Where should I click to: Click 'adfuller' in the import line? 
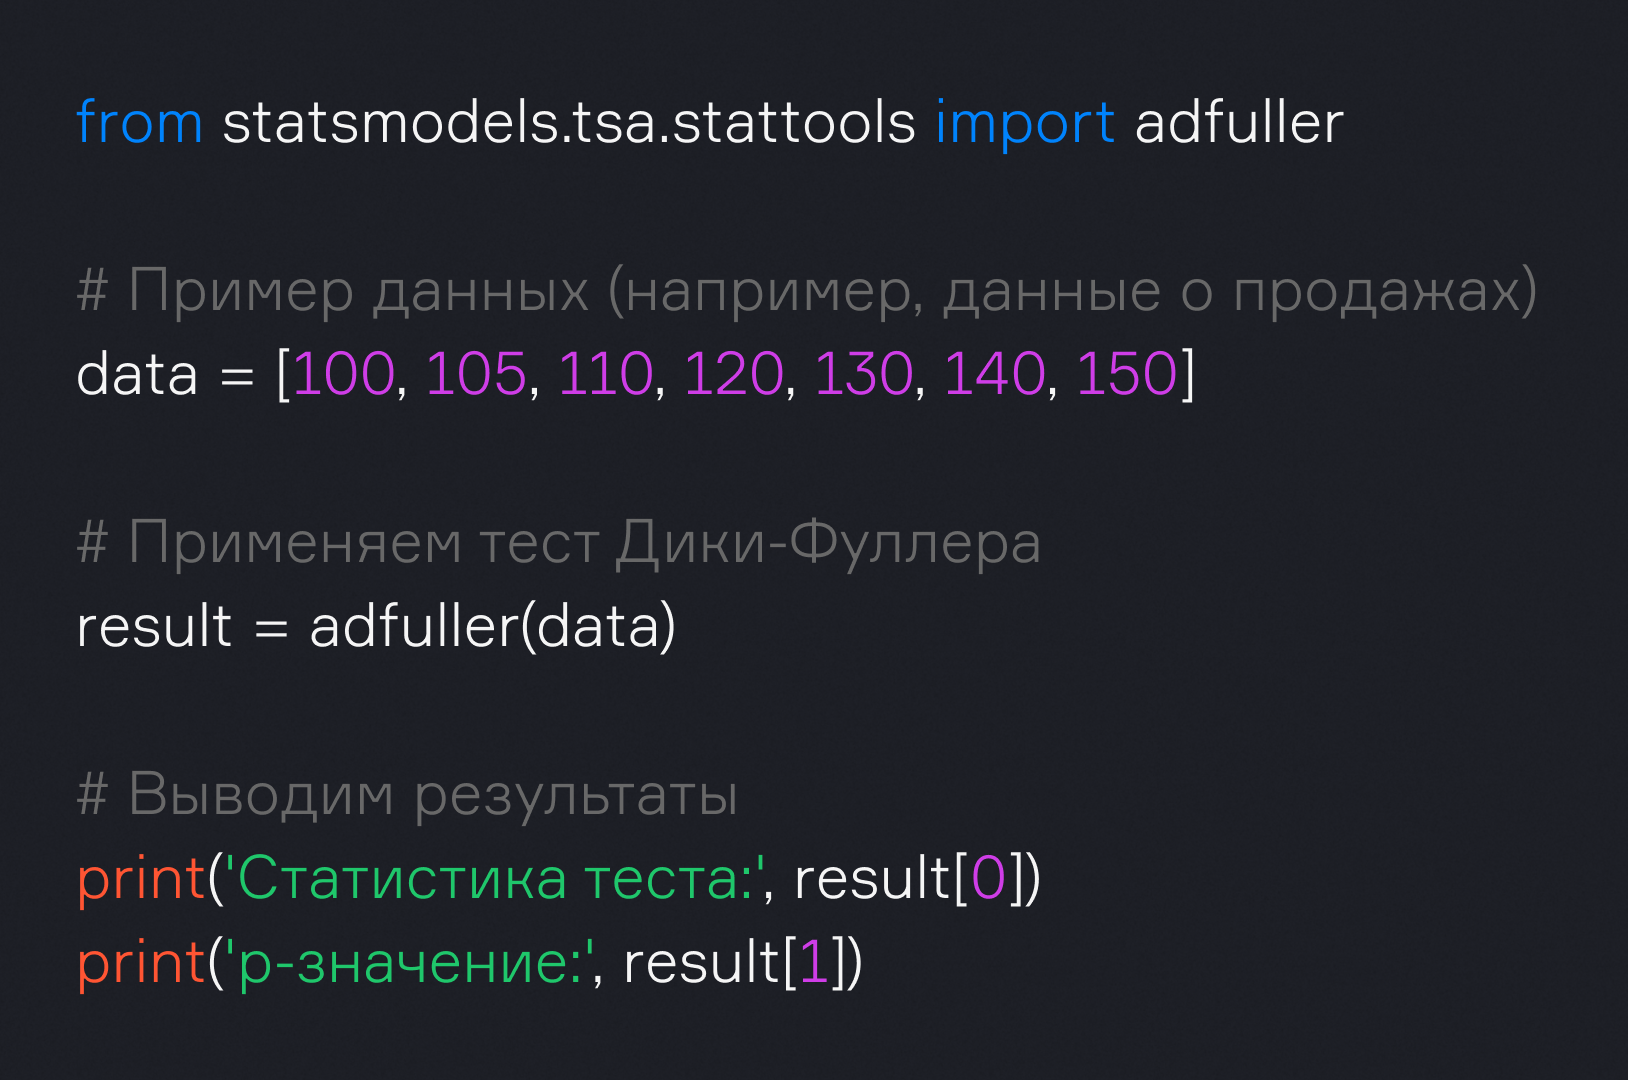pos(1238,123)
